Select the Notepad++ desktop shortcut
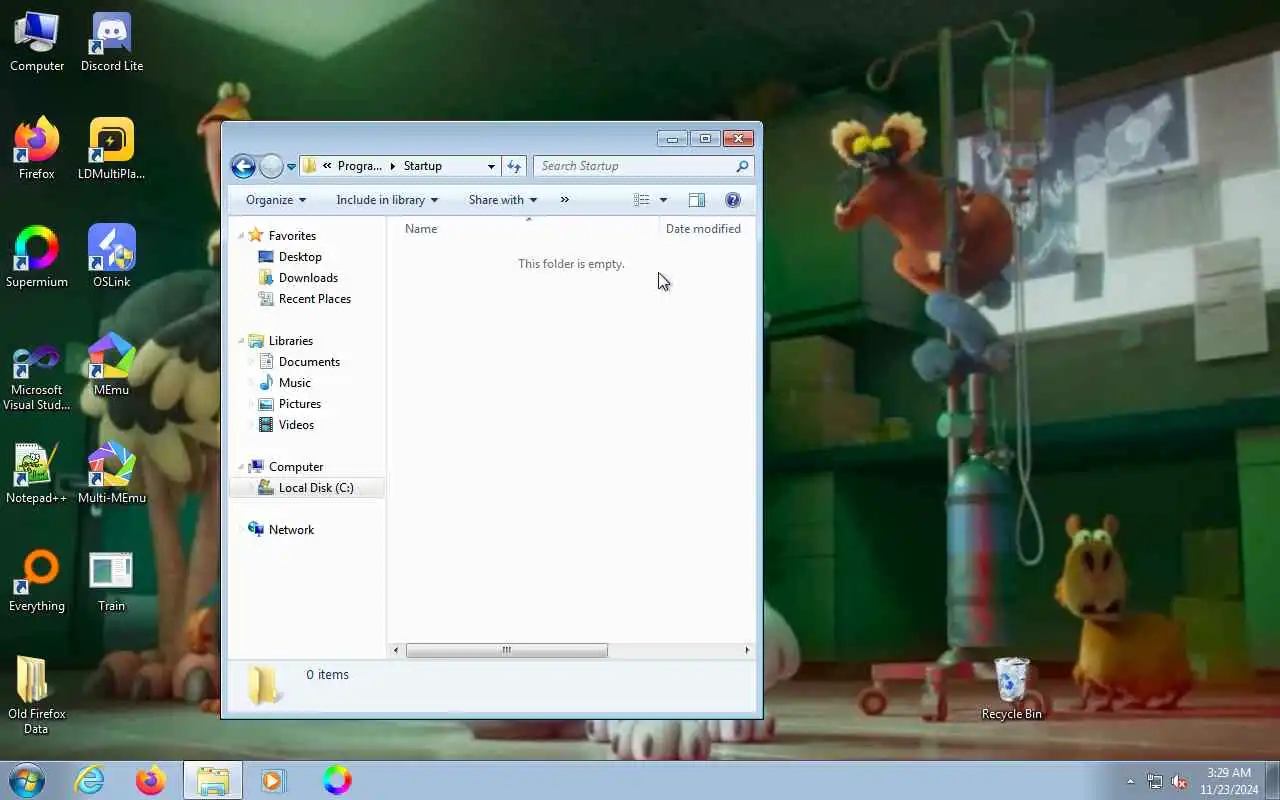This screenshot has width=1280, height=800. pos(37,474)
